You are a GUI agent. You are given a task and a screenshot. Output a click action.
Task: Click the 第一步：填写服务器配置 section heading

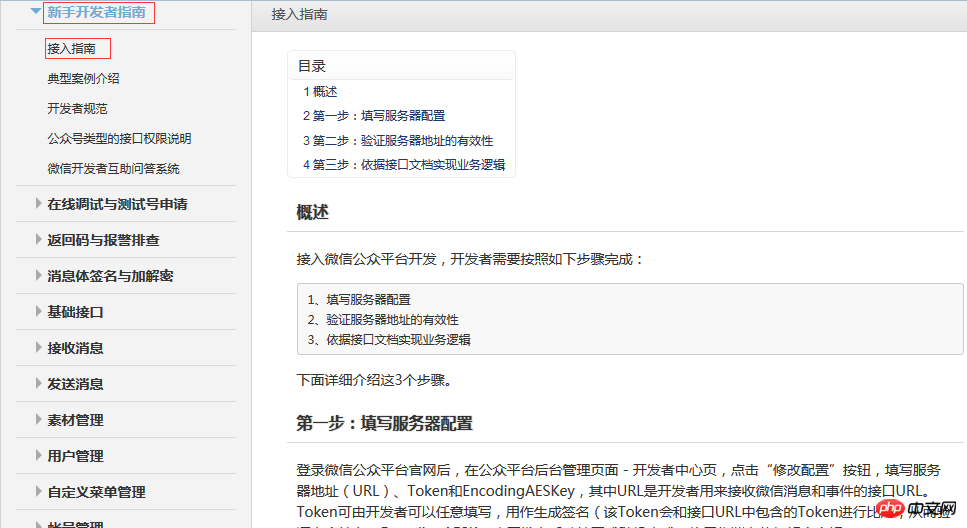pyautogui.click(x=384, y=423)
